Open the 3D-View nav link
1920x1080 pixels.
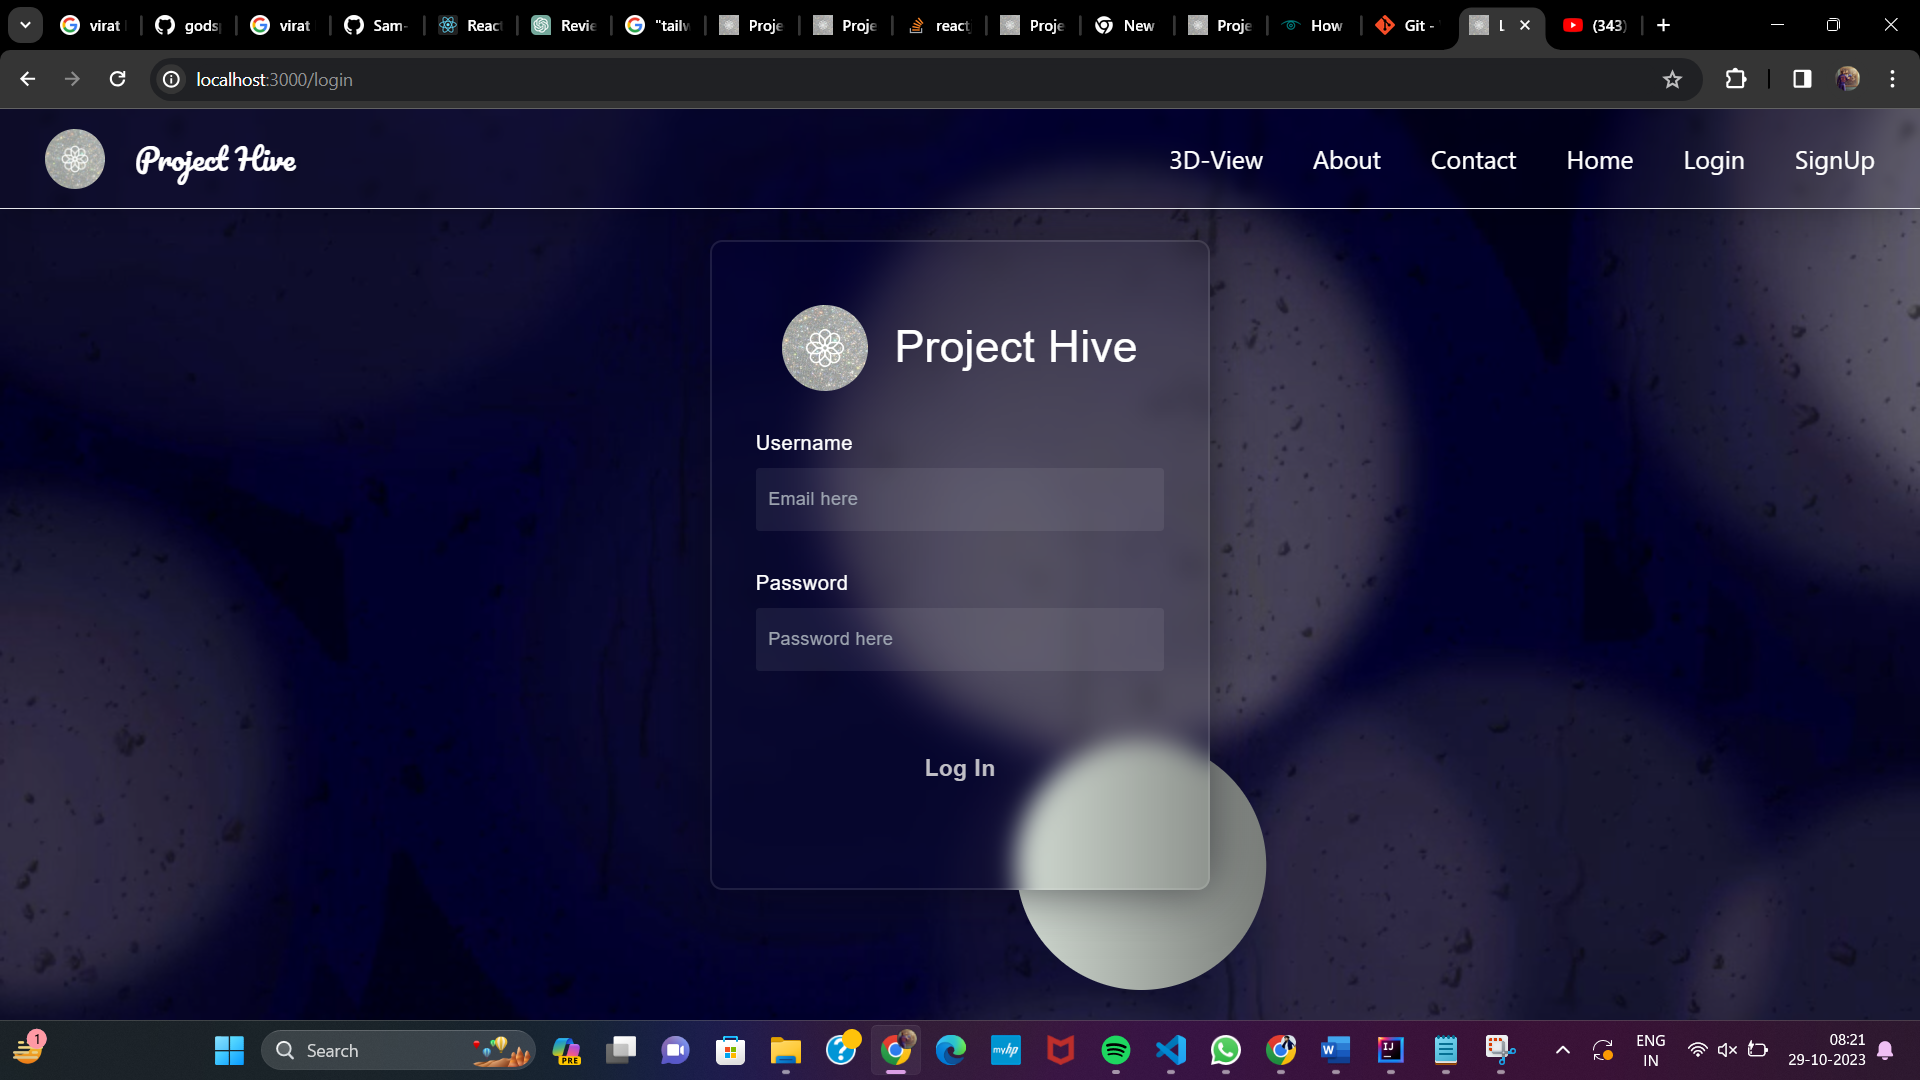(1215, 160)
